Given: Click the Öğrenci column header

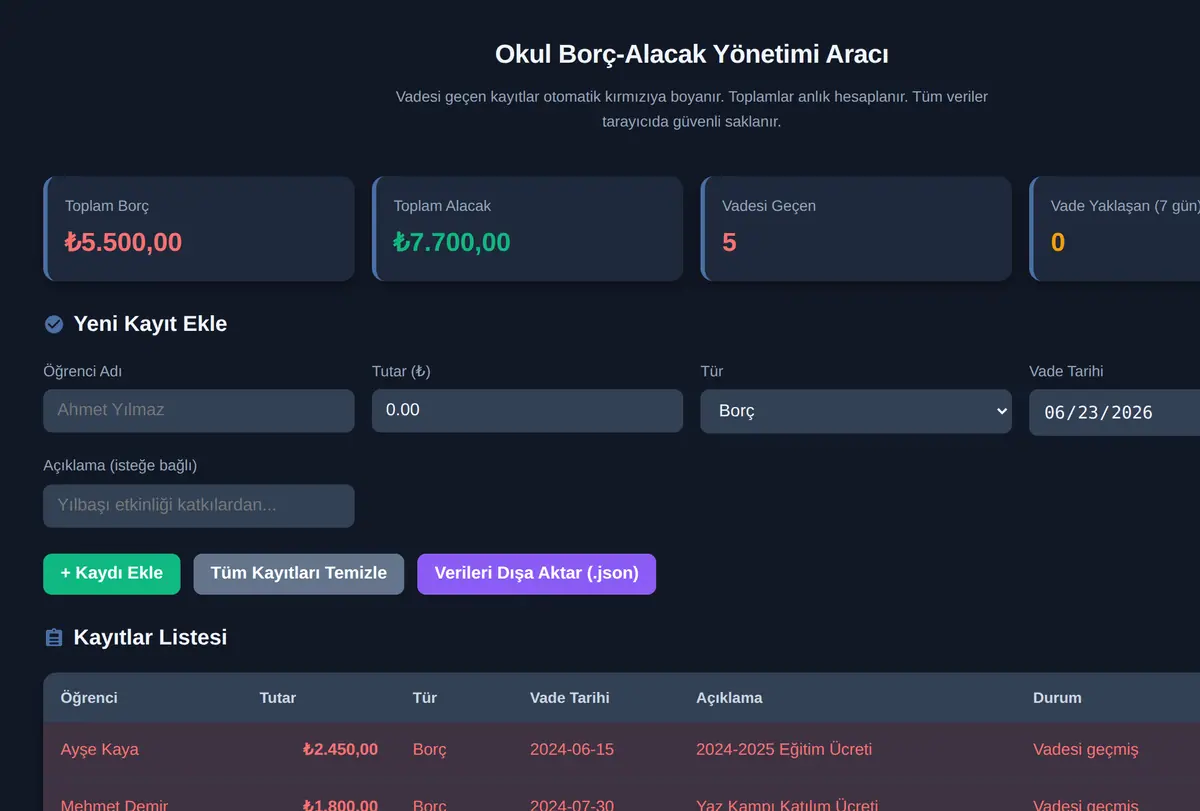Looking at the screenshot, I should tap(89, 698).
